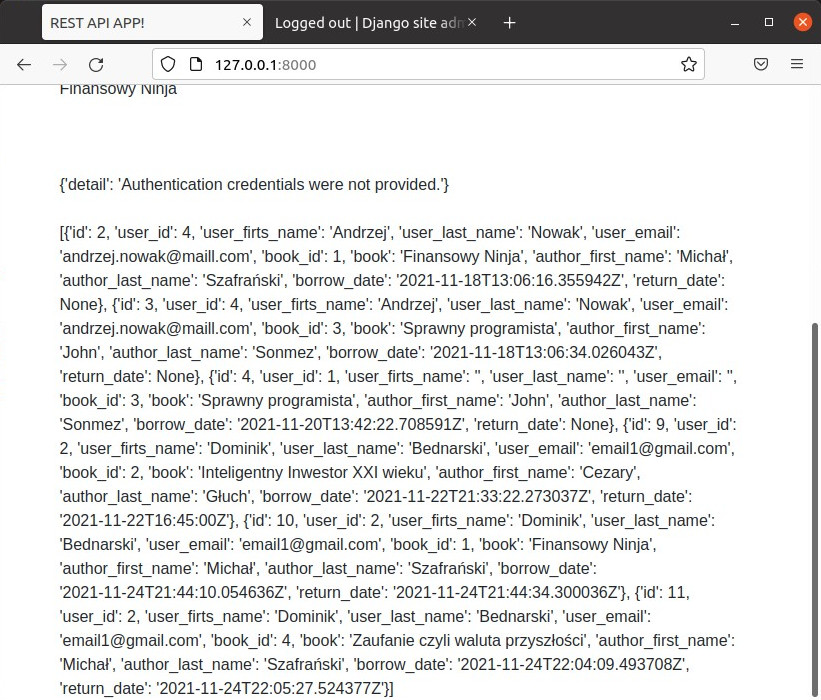Click the Save to Pocket icon

coord(761,64)
